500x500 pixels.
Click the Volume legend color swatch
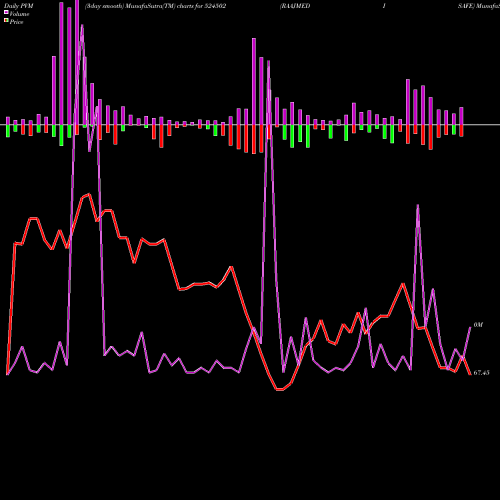[x=6, y=12]
